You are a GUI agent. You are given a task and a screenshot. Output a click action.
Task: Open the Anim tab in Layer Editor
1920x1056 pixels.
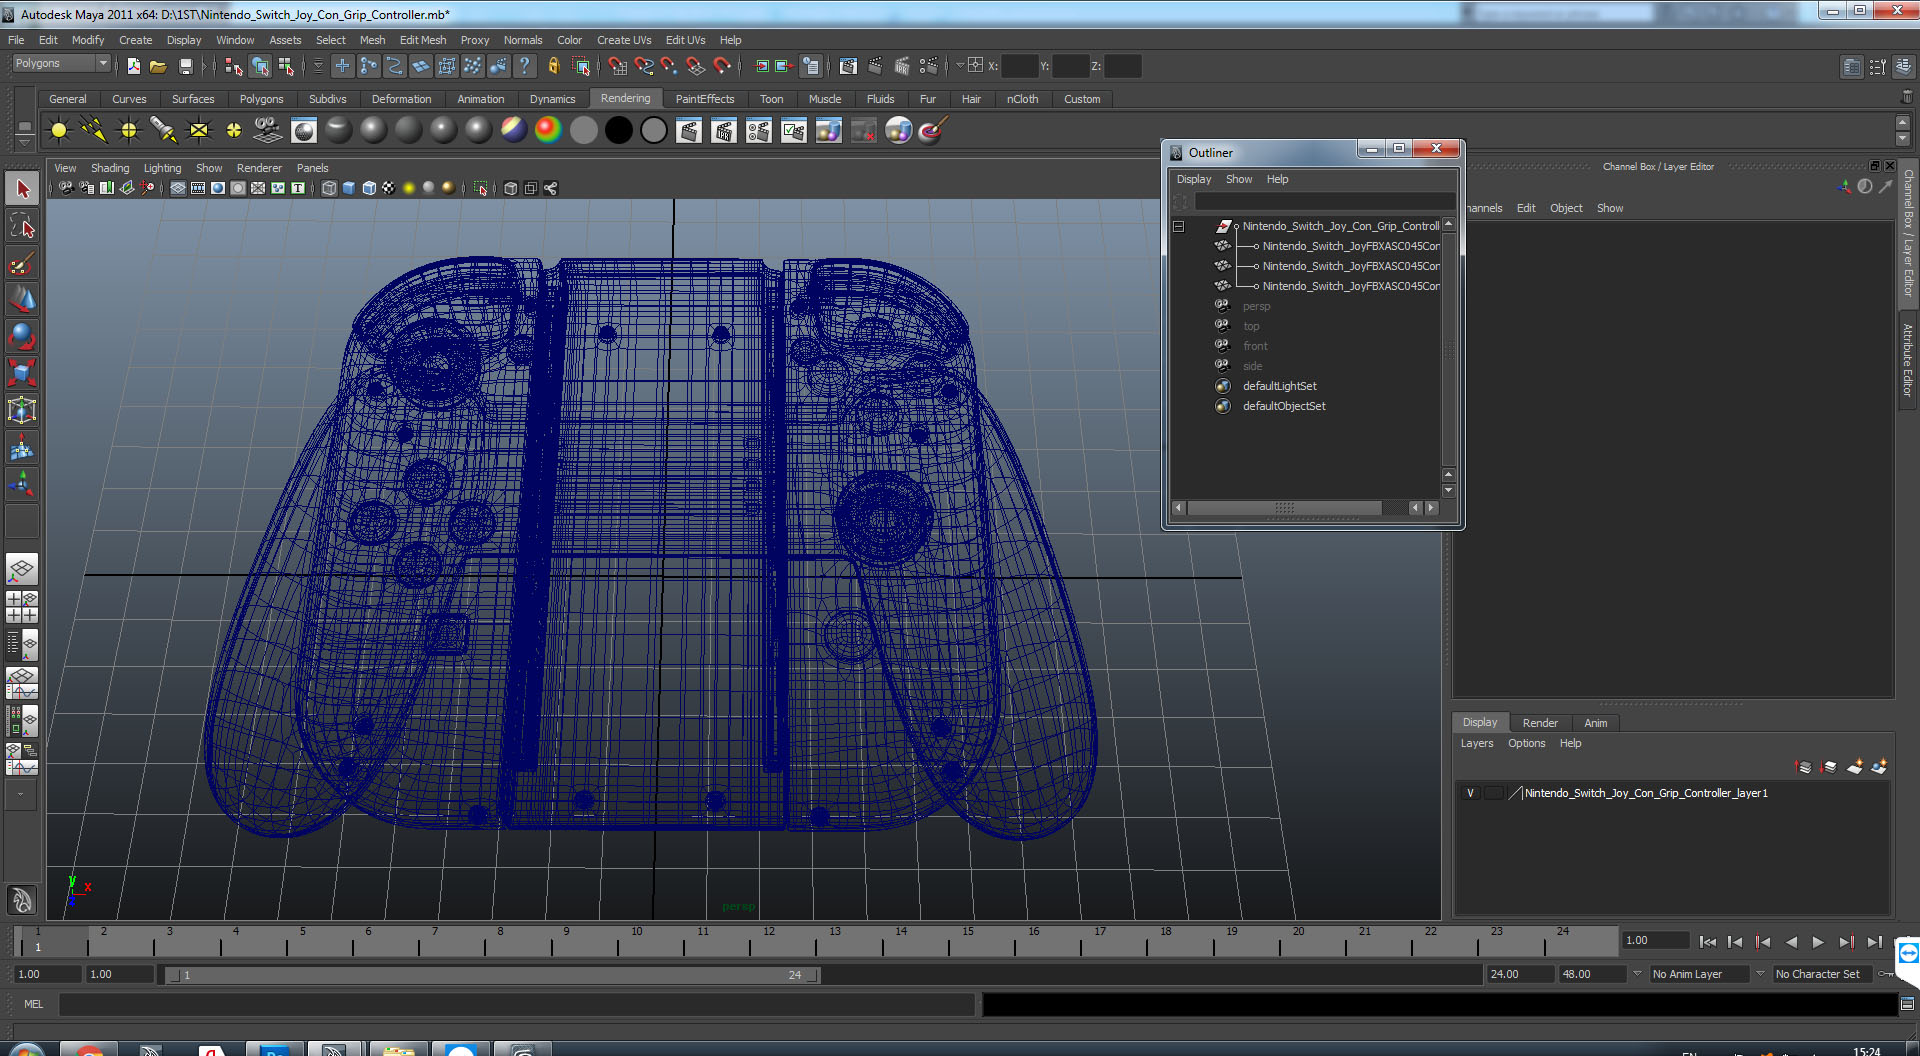click(1596, 723)
